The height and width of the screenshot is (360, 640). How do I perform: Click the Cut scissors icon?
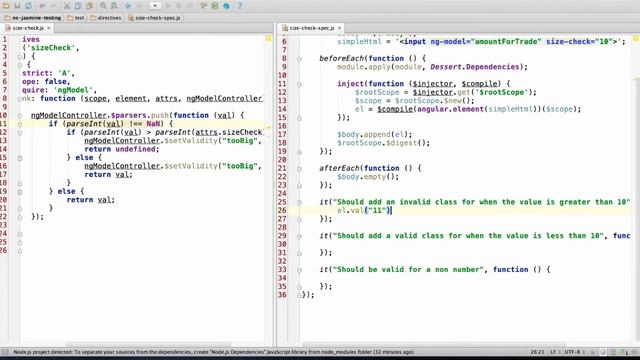click(67, 6)
